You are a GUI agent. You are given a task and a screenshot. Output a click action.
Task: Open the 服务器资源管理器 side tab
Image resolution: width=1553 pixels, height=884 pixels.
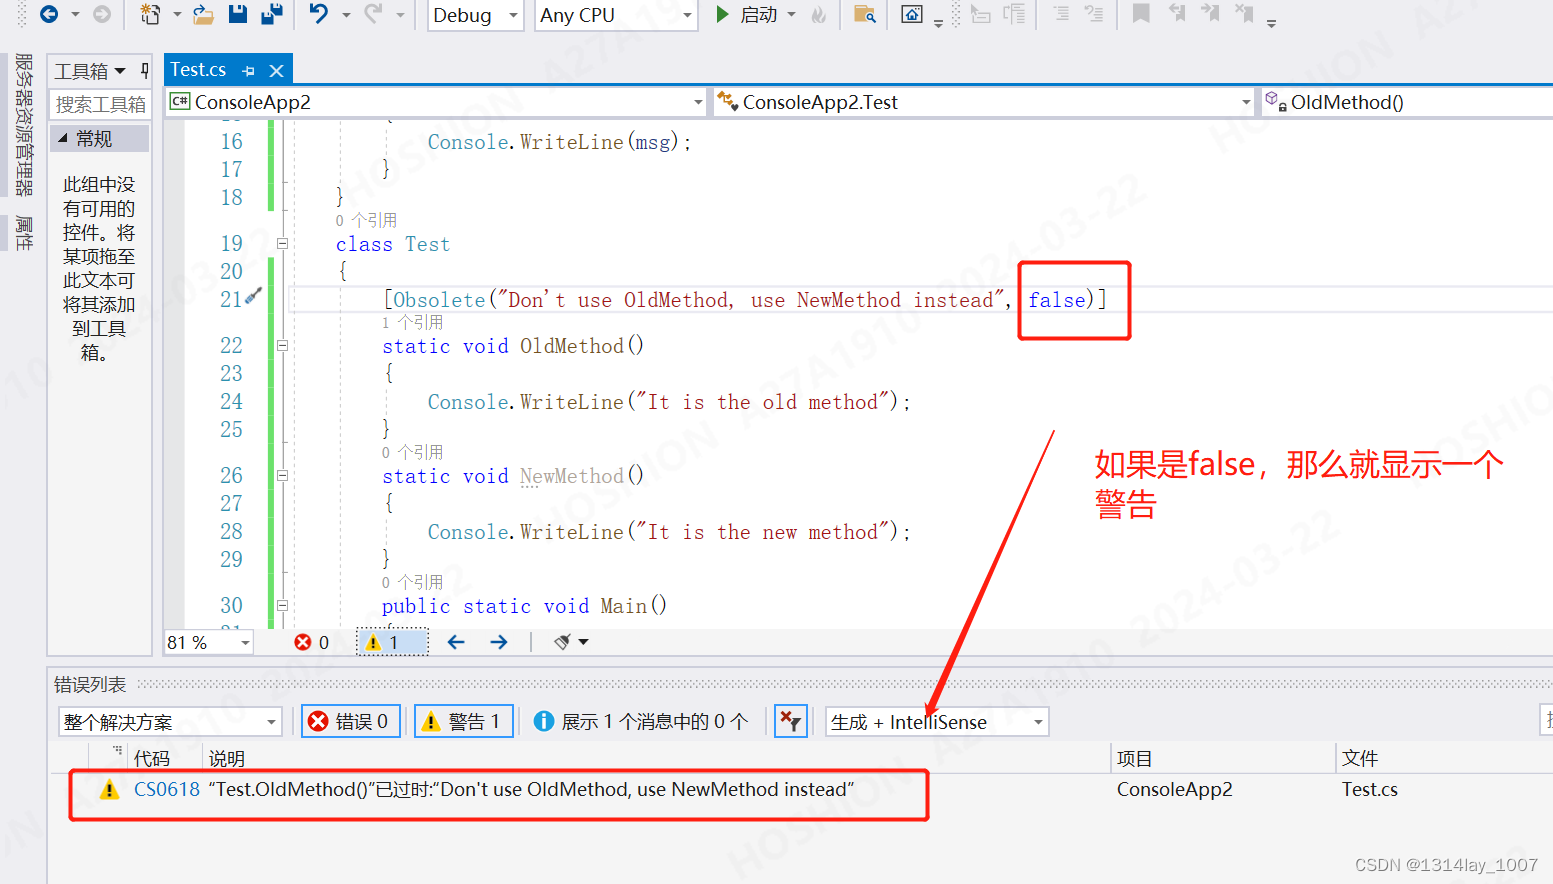pos(24,124)
